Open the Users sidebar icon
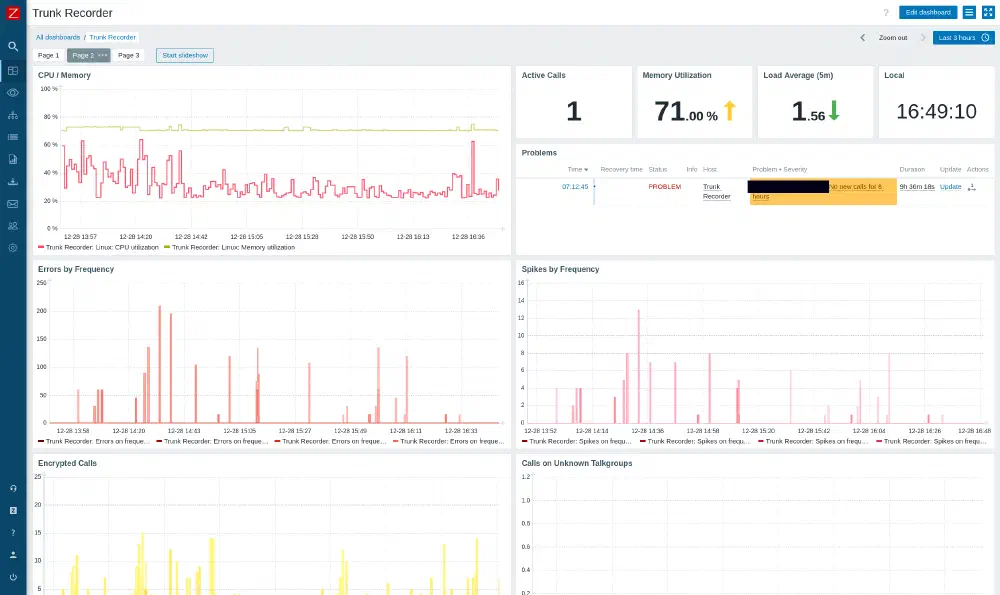The image size is (1000, 595). click(13, 226)
